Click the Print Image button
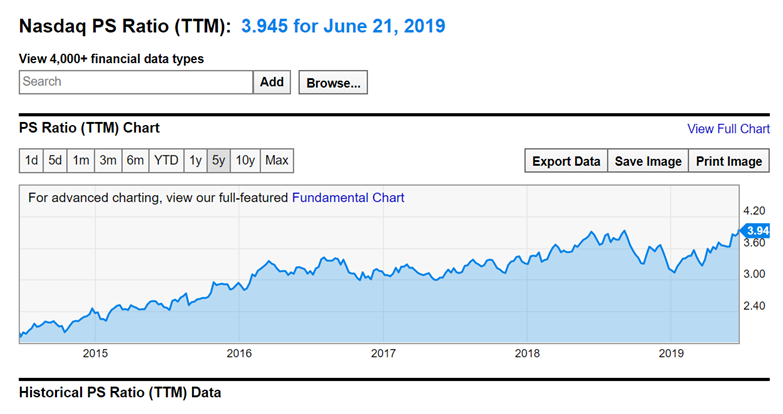The width and height of the screenshot is (783, 414). (729, 161)
